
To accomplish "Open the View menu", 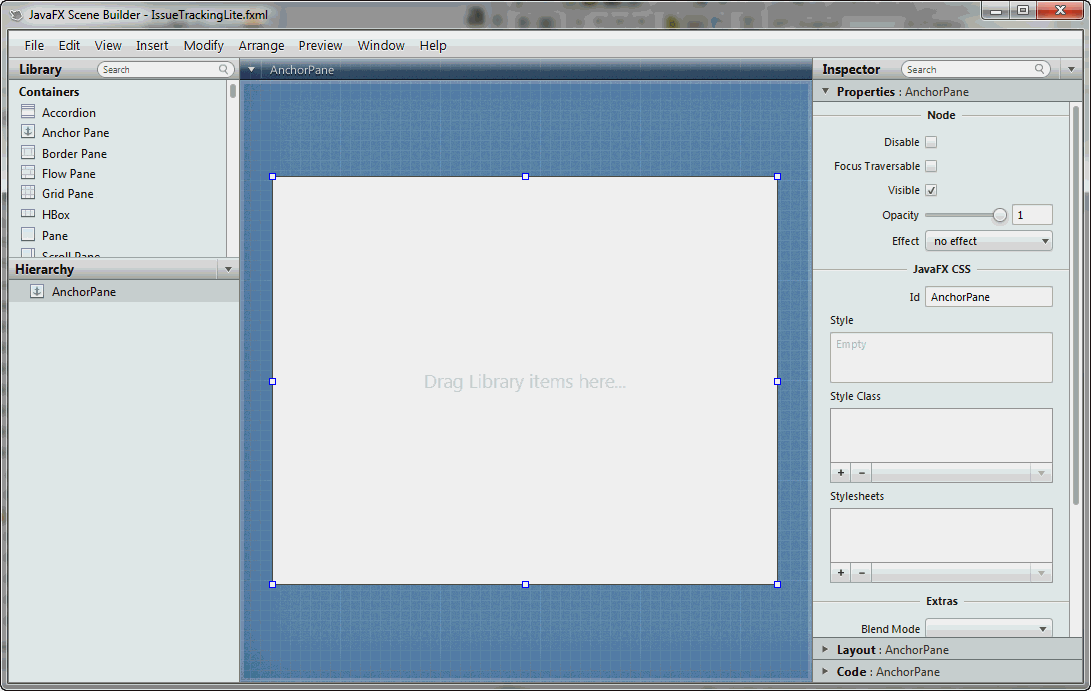I will tap(108, 45).
